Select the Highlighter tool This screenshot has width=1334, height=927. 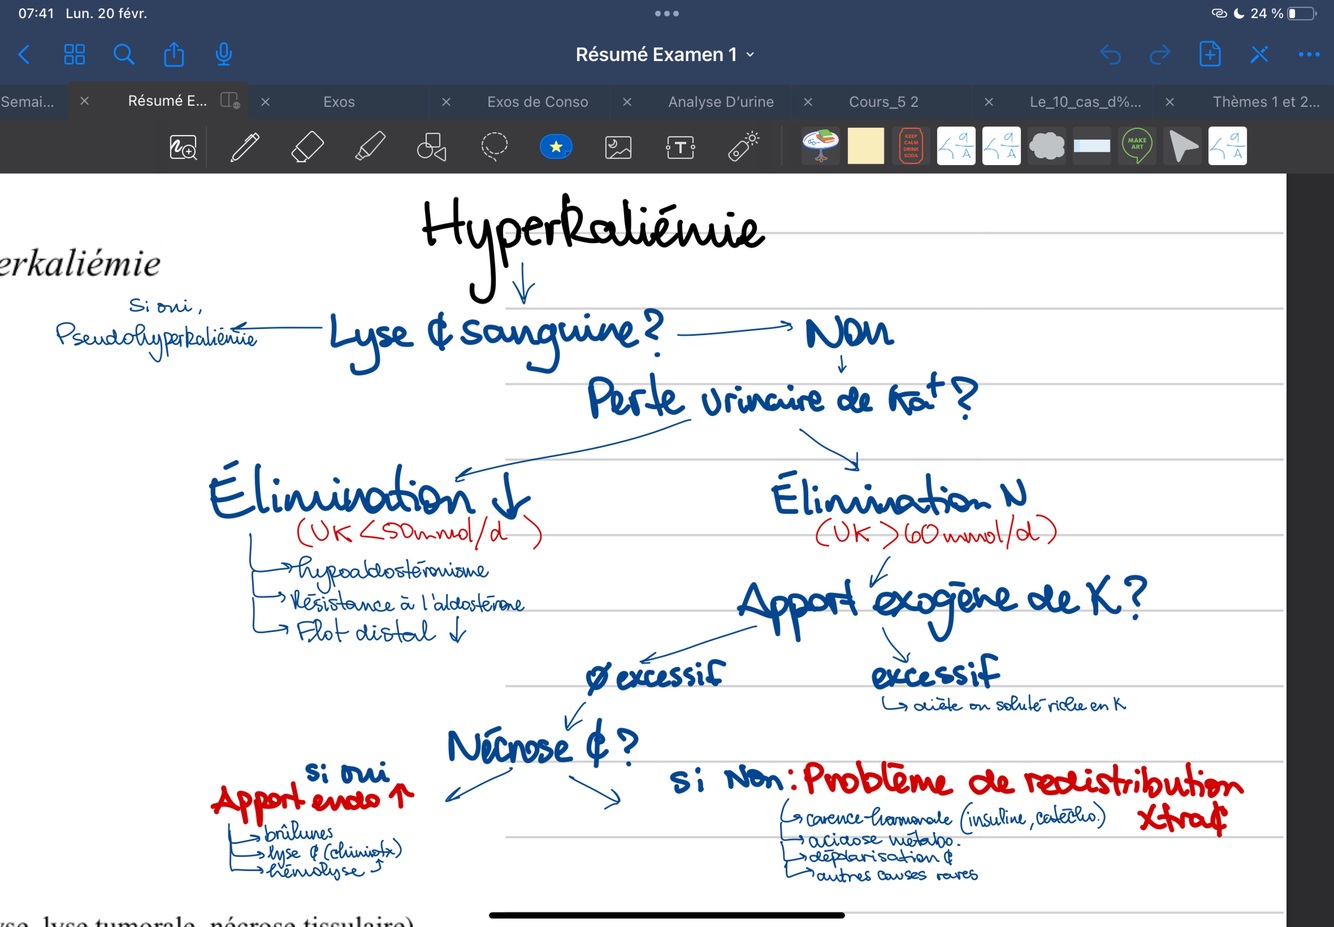coord(370,147)
